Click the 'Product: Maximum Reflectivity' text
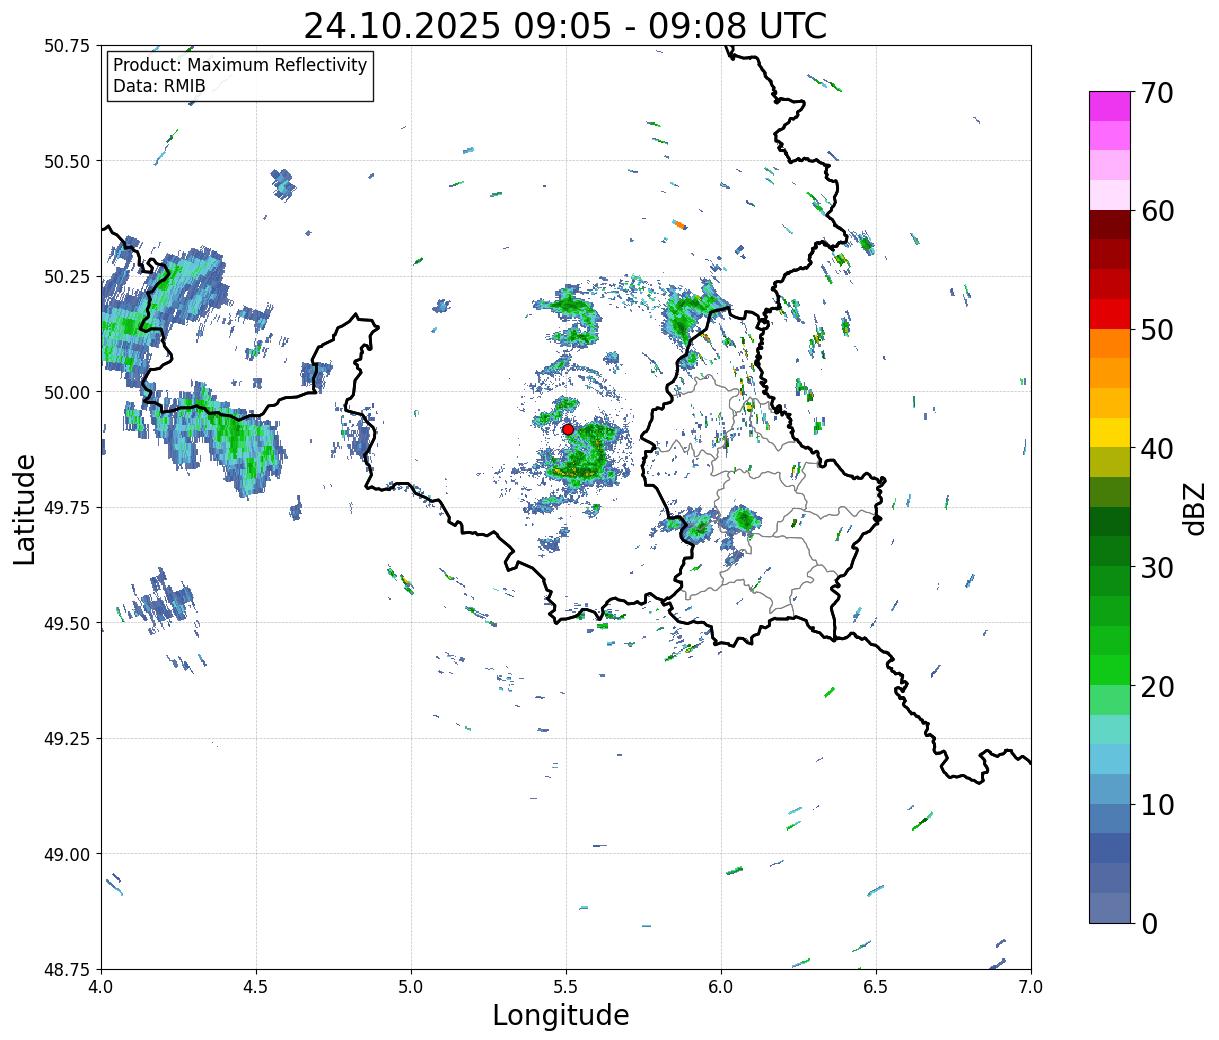 240,65
